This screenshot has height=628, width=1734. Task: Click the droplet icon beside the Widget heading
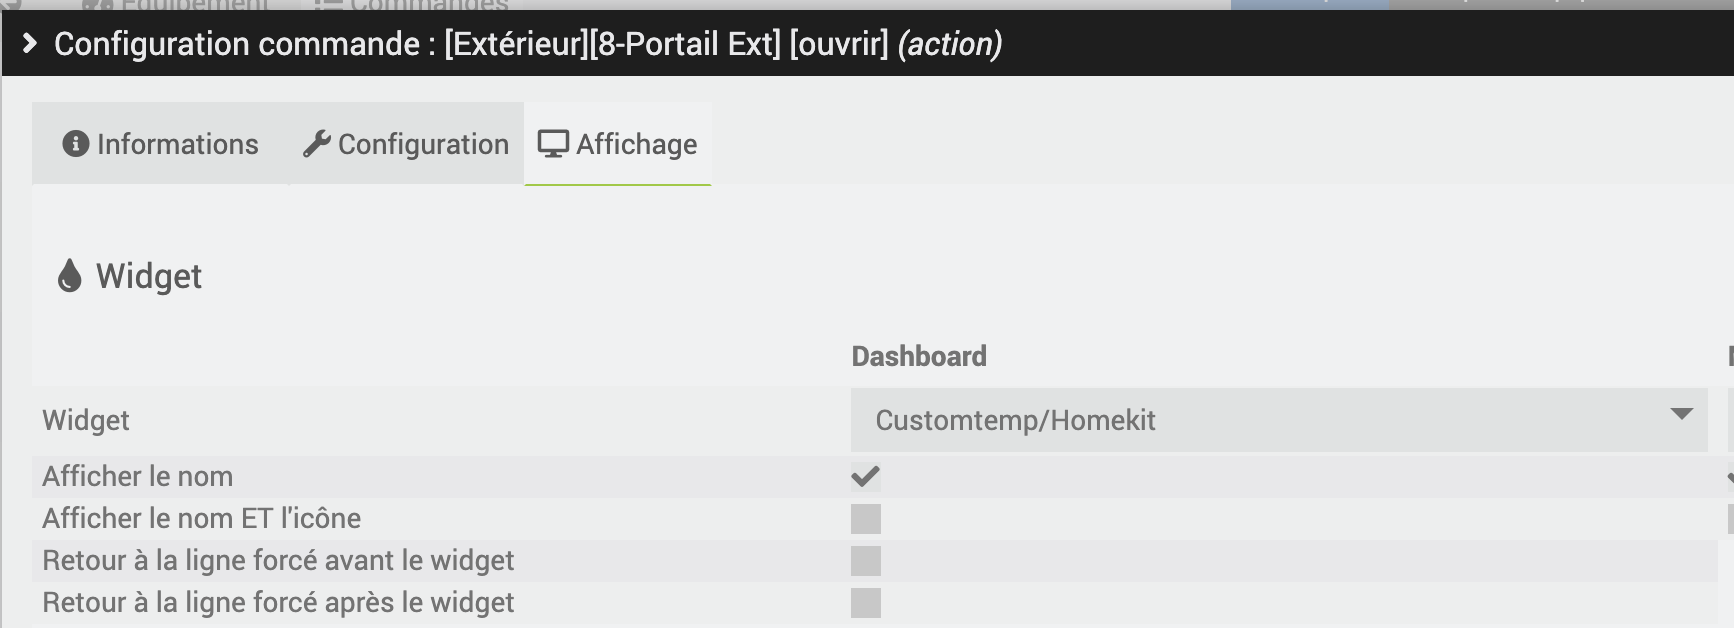68,276
